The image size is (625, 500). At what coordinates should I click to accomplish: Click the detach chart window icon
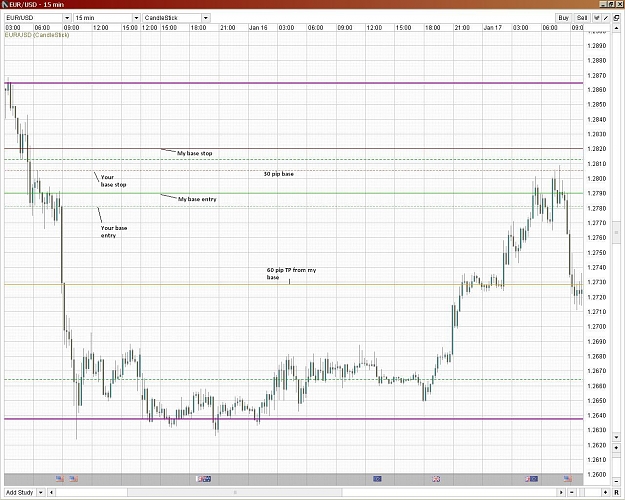(616, 18)
